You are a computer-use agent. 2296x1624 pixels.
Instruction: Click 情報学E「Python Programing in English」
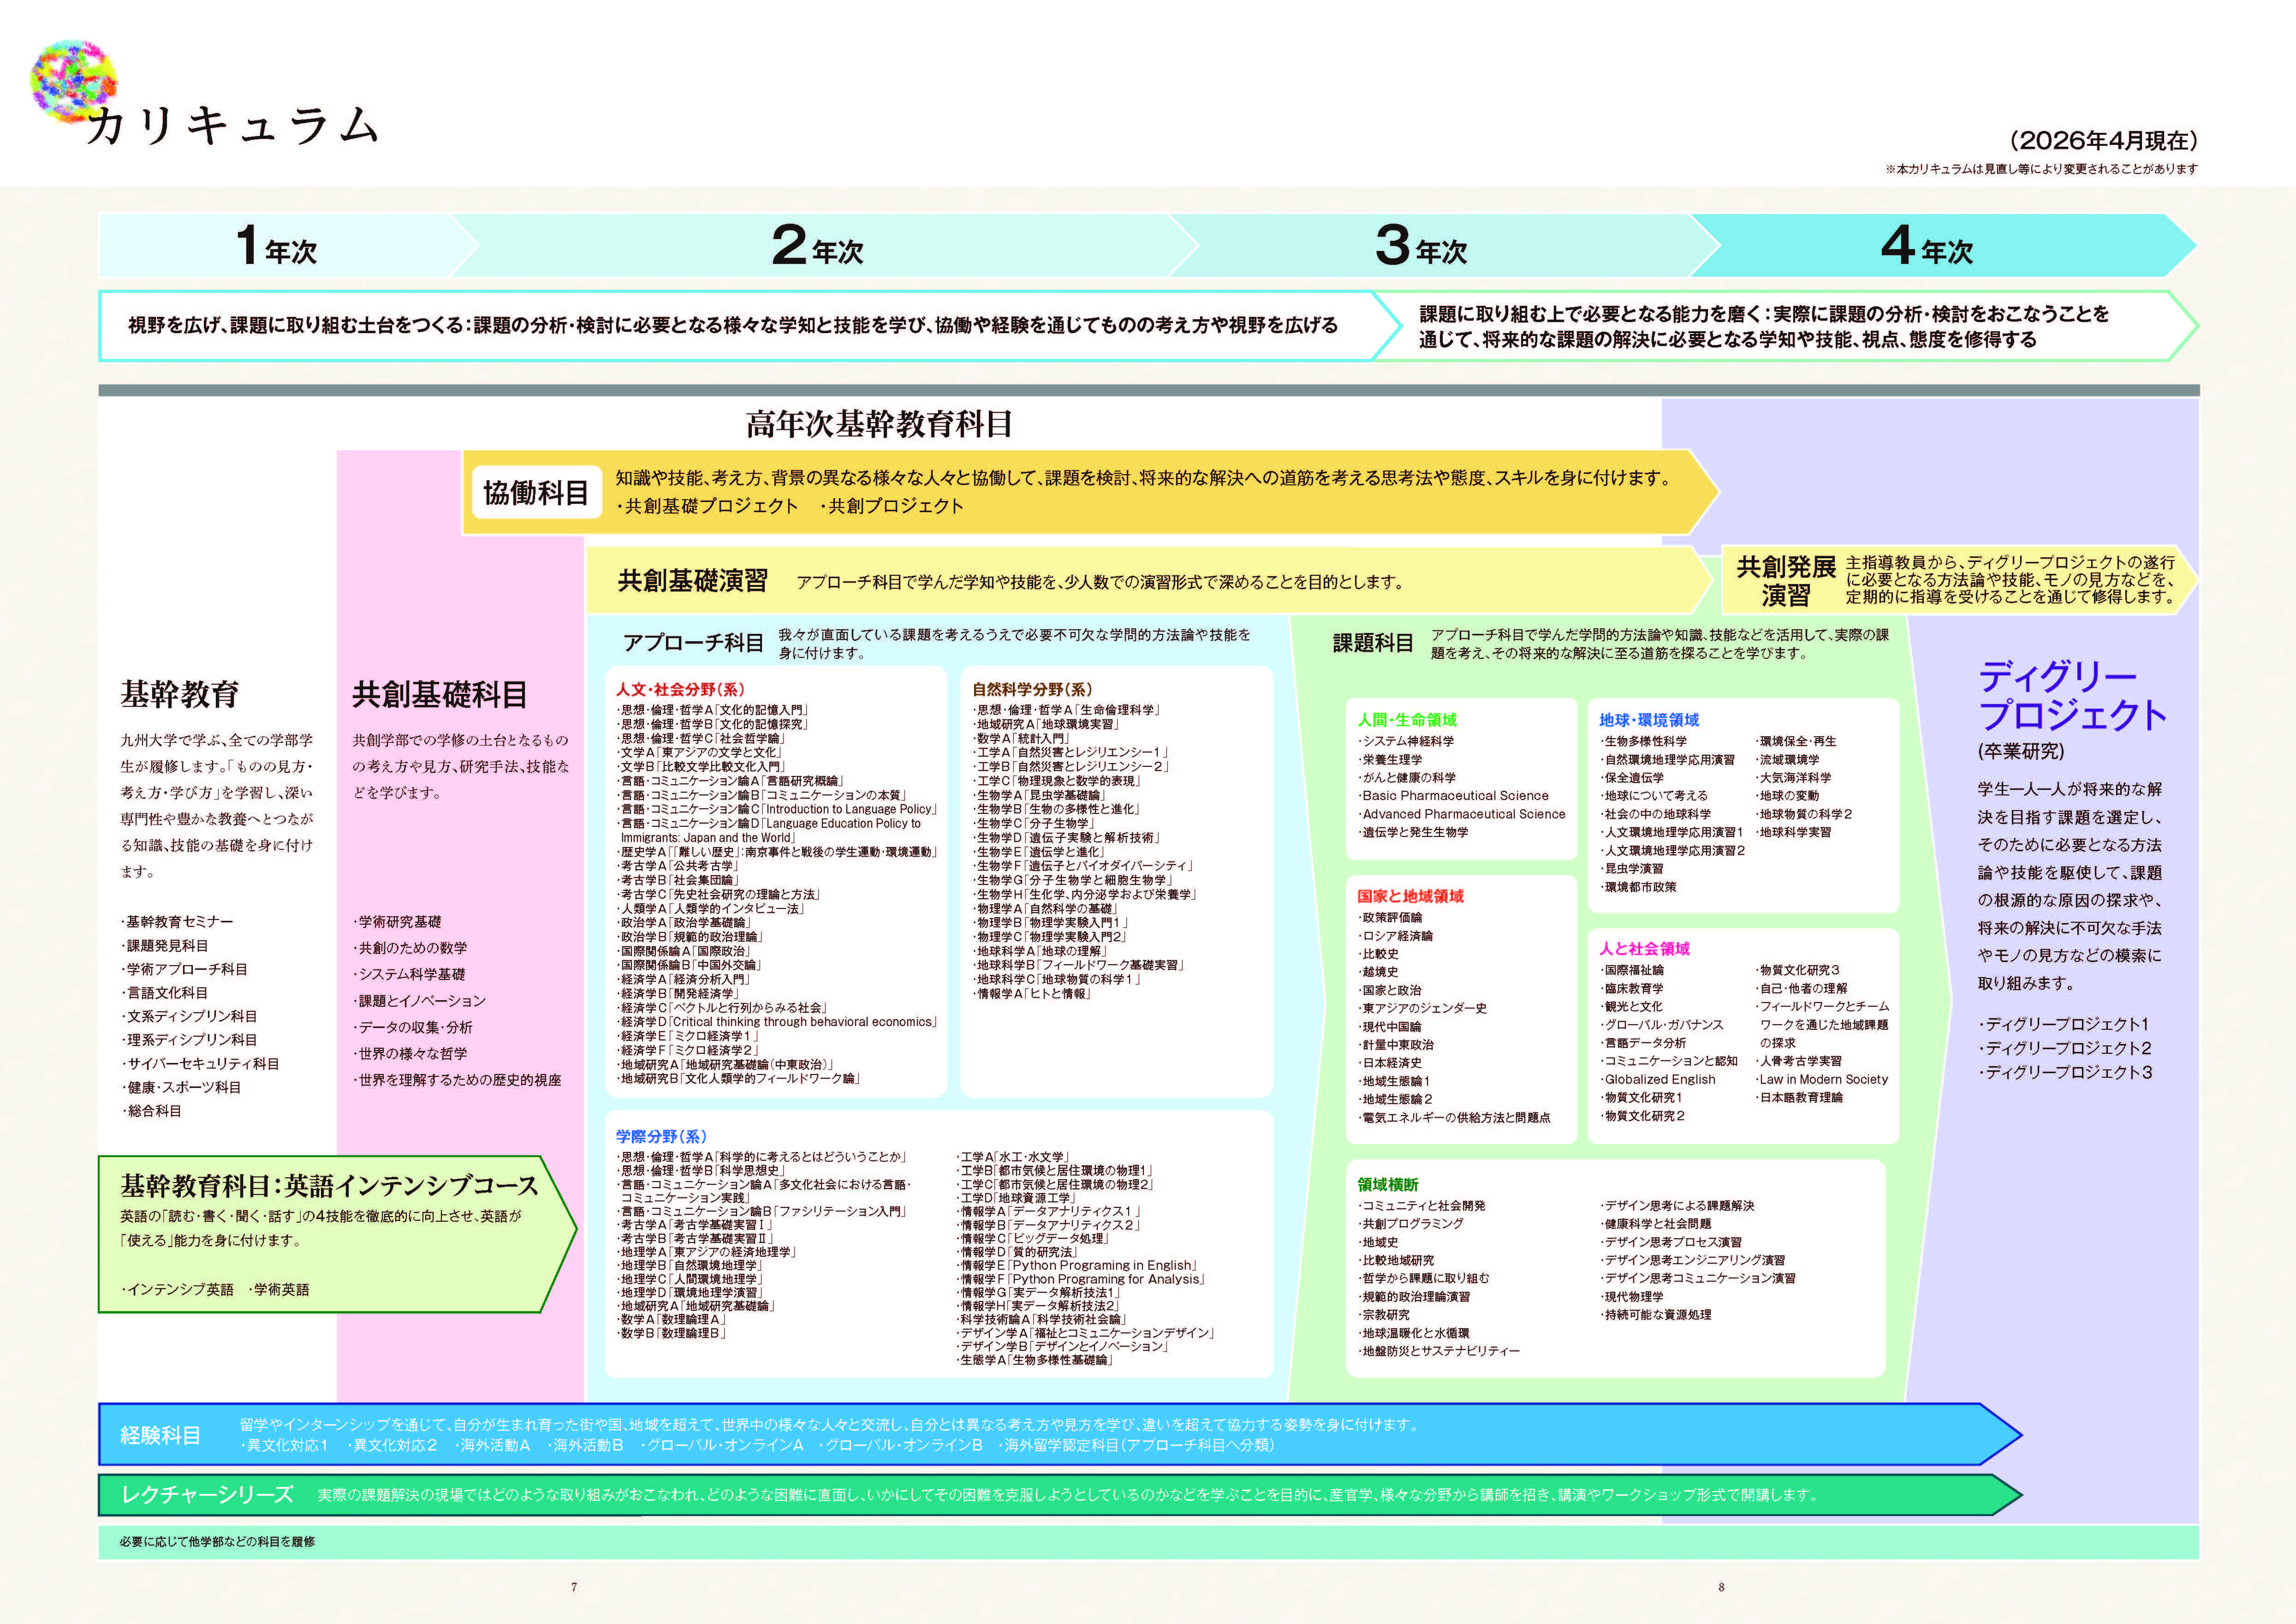coord(1077,1266)
